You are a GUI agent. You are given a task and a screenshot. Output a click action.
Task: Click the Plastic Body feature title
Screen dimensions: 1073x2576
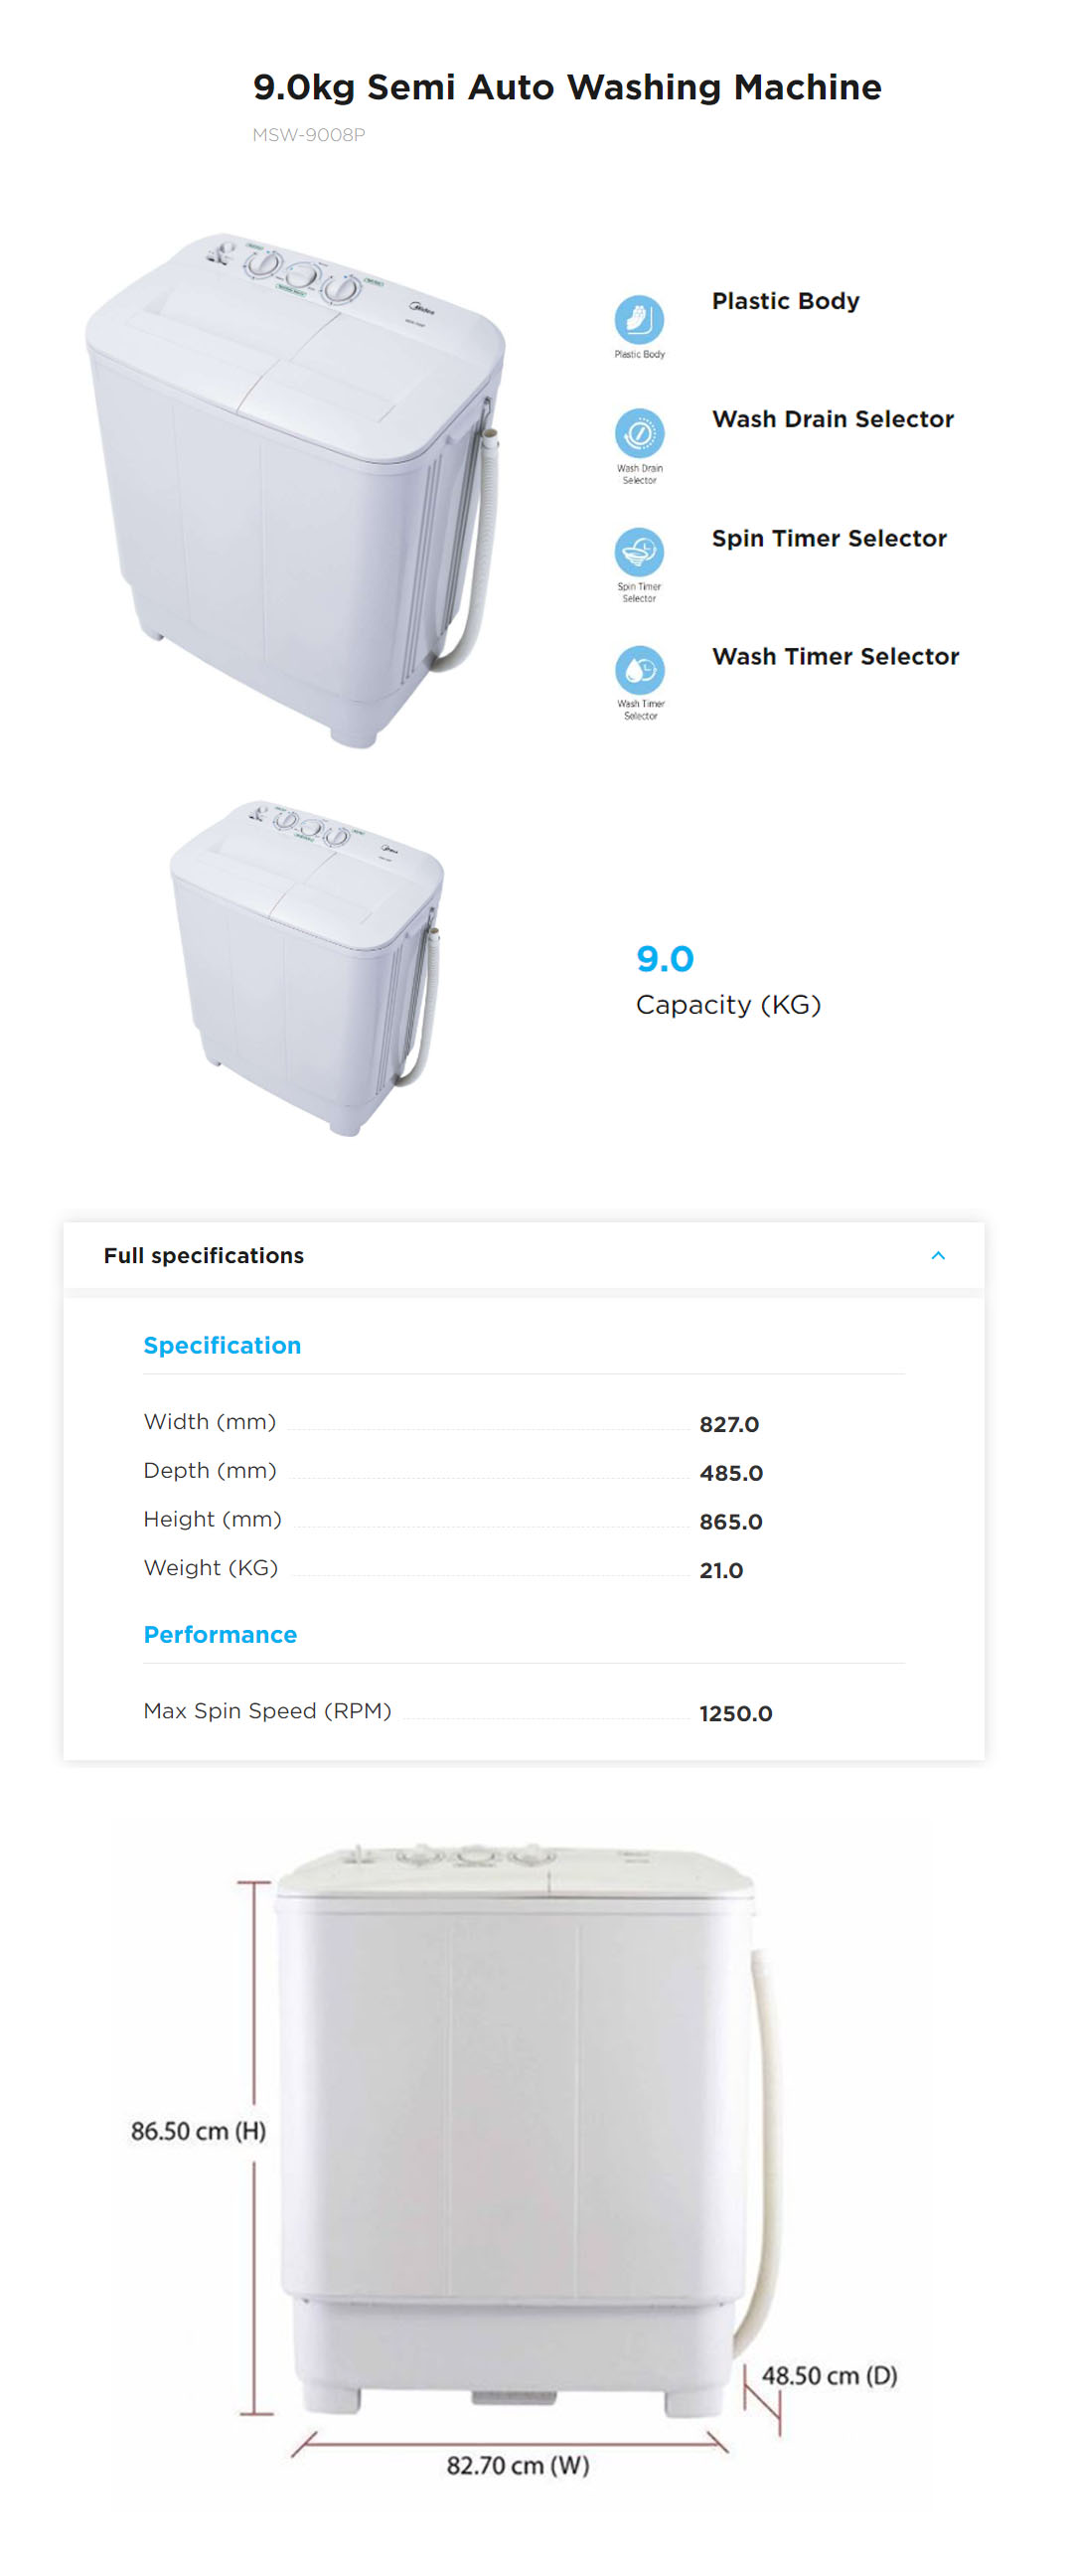point(785,301)
